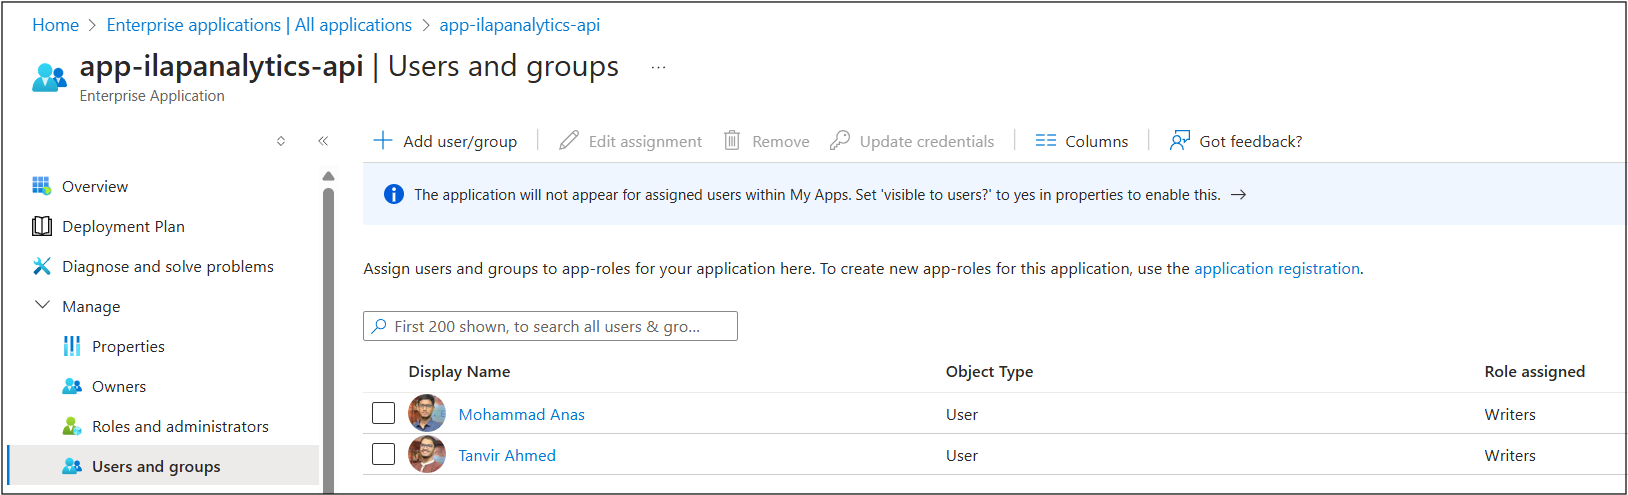Click the Enterprise Application icon beside the page title
Image resolution: width=1628 pixels, height=495 pixels.
point(49,77)
